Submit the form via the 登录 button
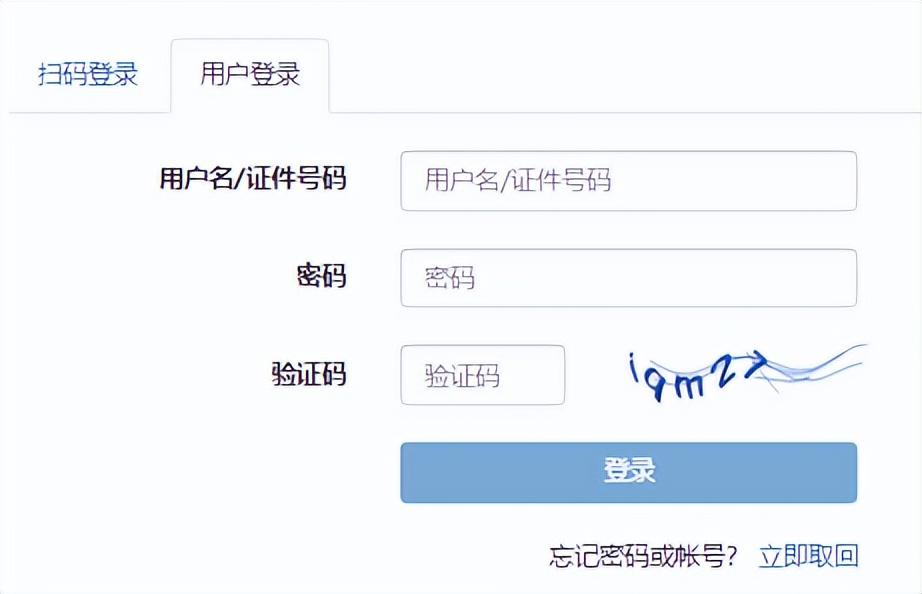This screenshot has height=594, width=922. tap(627, 471)
